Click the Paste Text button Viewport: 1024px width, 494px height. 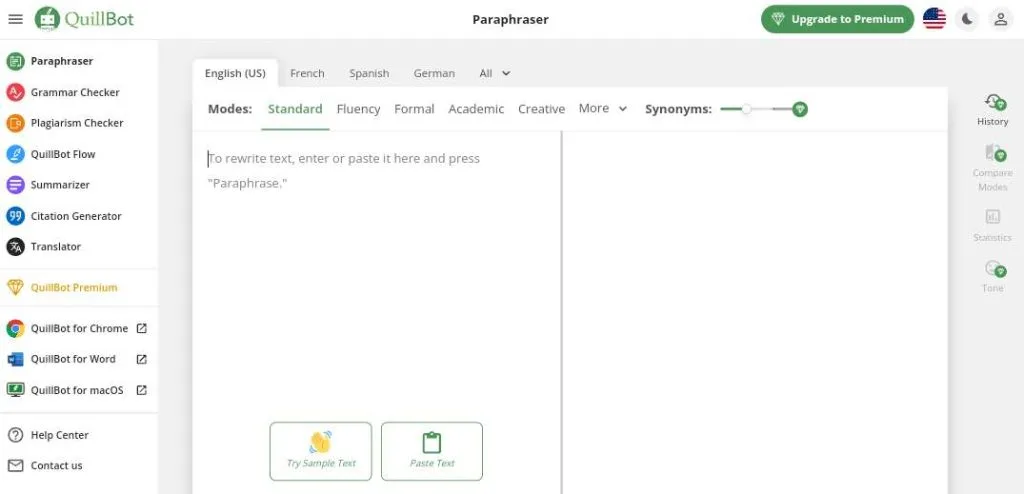click(432, 451)
